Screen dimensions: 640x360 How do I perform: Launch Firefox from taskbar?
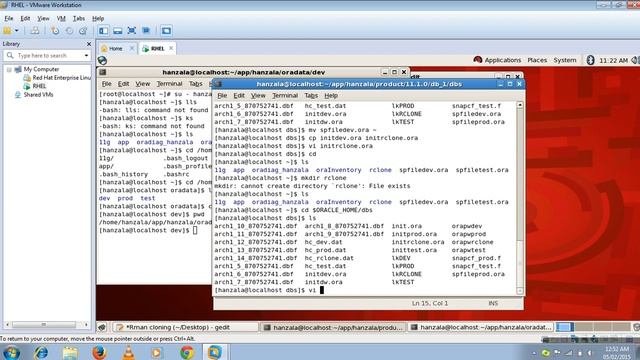click(x=99, y=352)
